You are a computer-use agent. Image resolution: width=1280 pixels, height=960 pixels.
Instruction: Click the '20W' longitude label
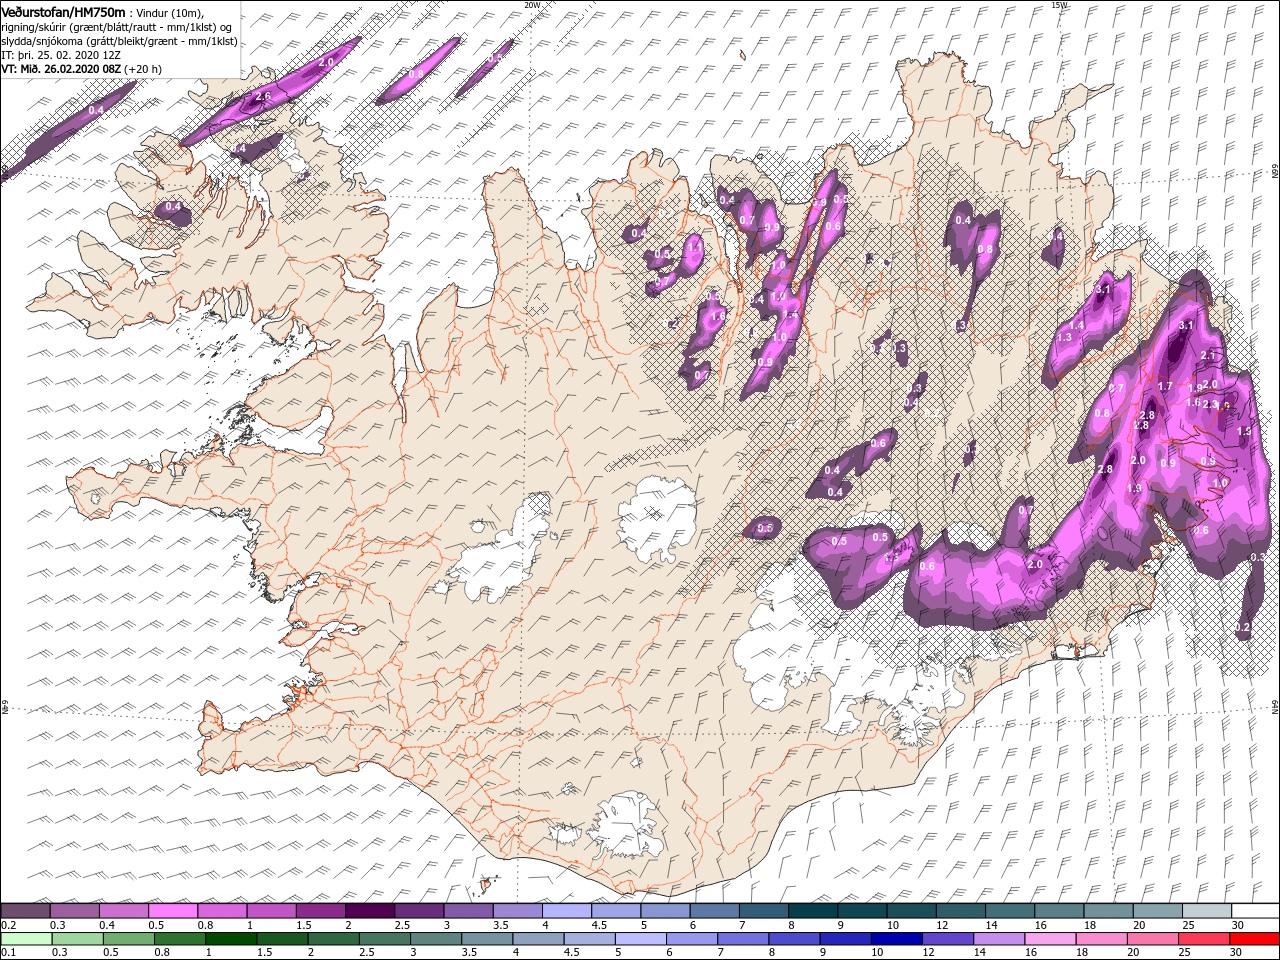pyautogui.click(x=532, y=5)
